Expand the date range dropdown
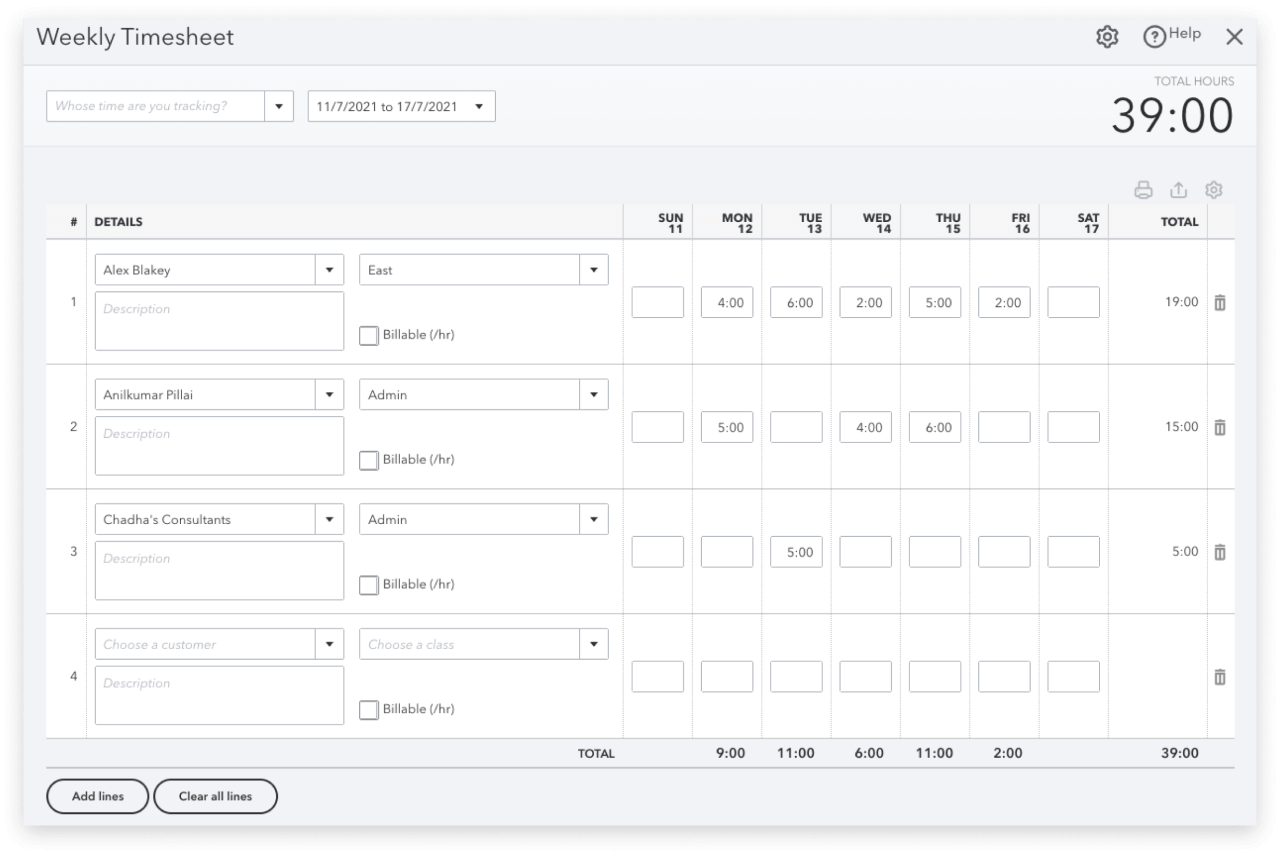 pyautogui.click(x=479, y=106)
